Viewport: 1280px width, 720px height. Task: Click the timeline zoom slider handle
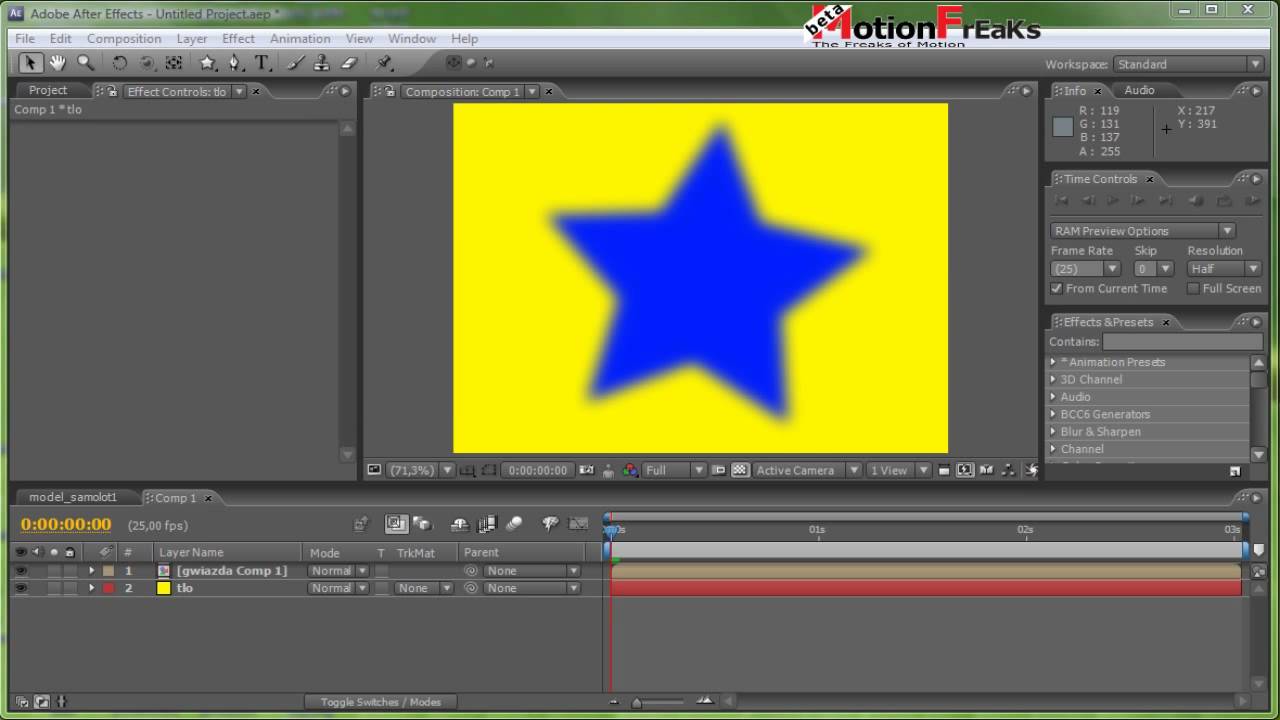click(636, 702)
